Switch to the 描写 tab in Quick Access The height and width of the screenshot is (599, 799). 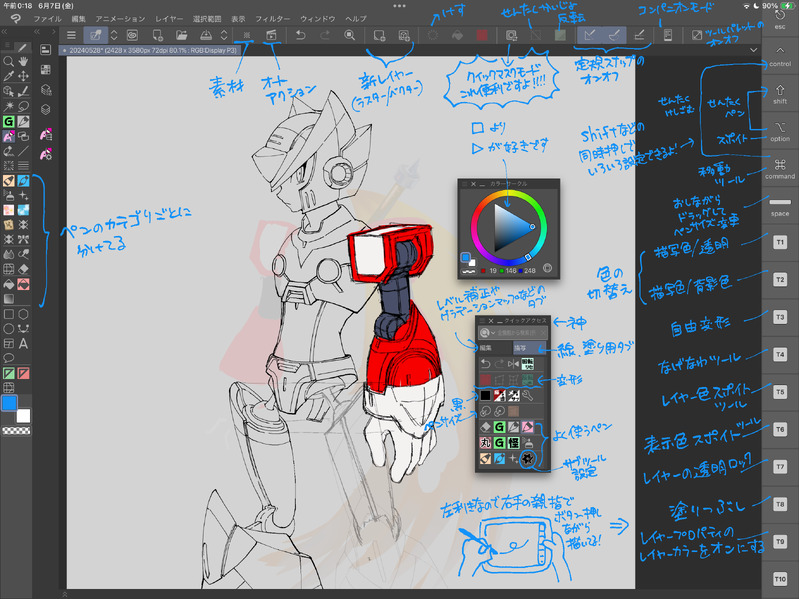528,348
